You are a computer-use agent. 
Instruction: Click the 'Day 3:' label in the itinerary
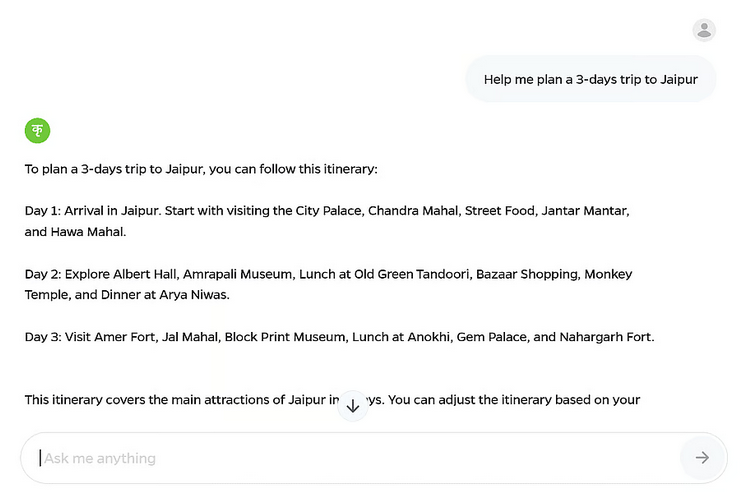pos(43,337)
